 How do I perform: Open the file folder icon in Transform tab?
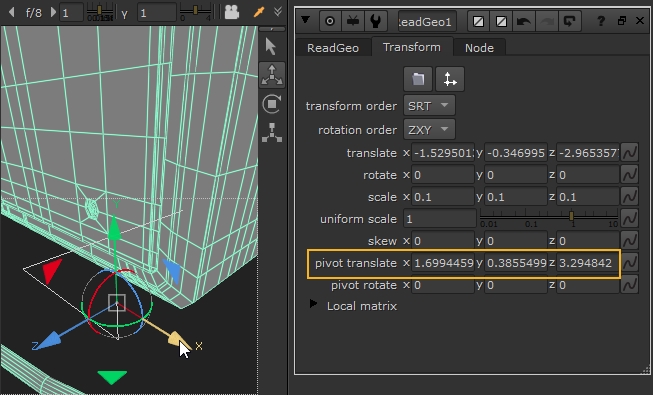[418, 79]
